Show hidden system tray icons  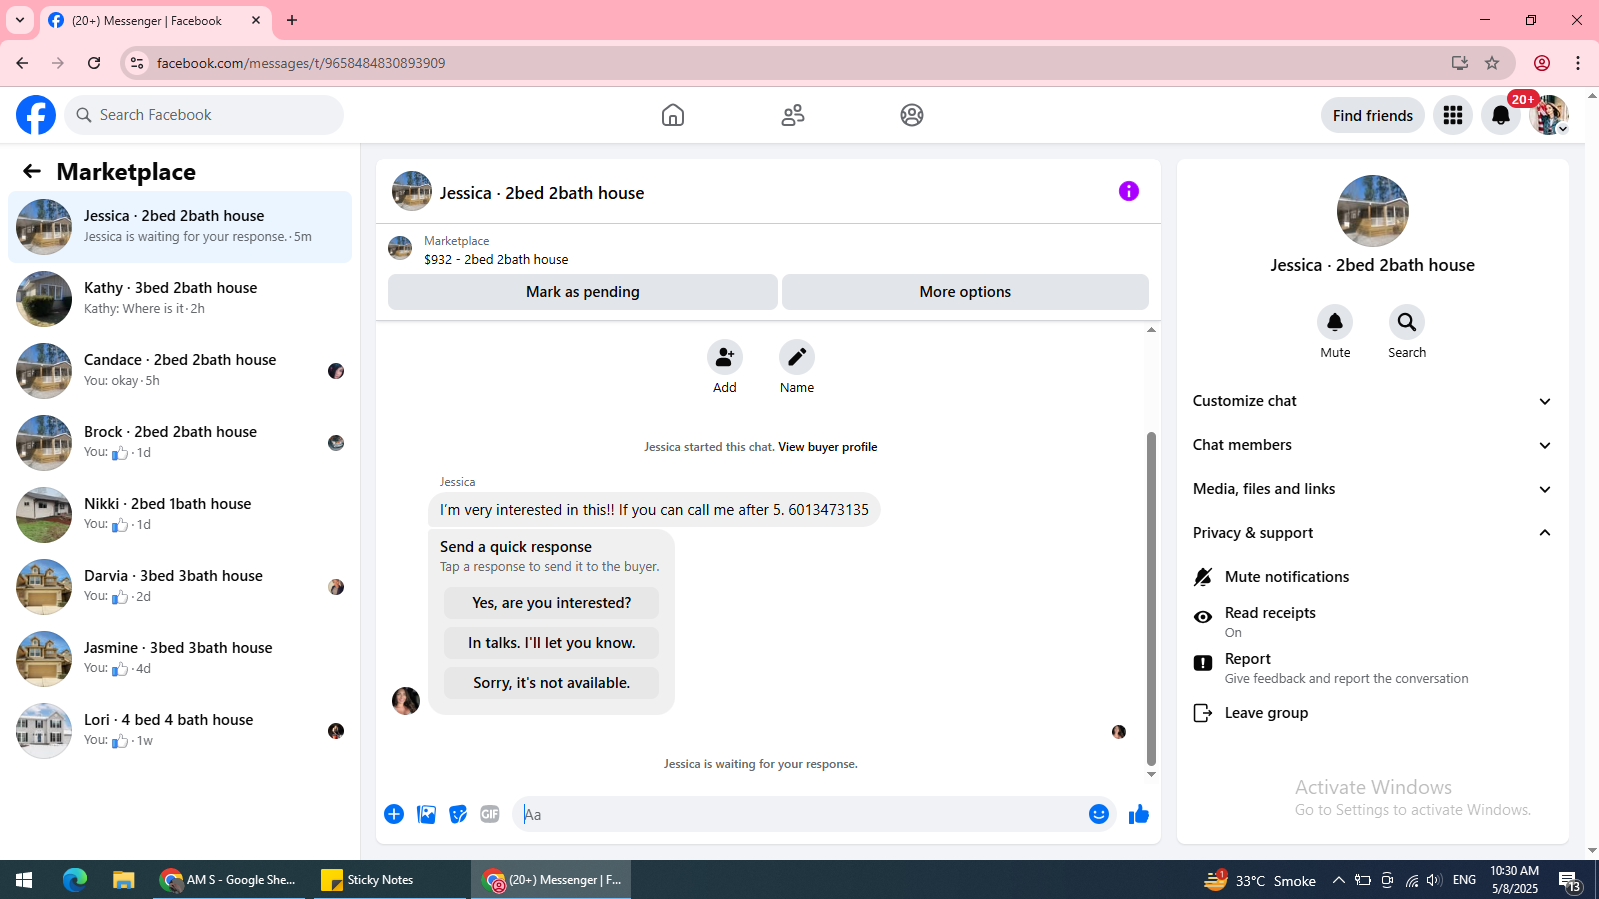click(x=1338, y=880)
